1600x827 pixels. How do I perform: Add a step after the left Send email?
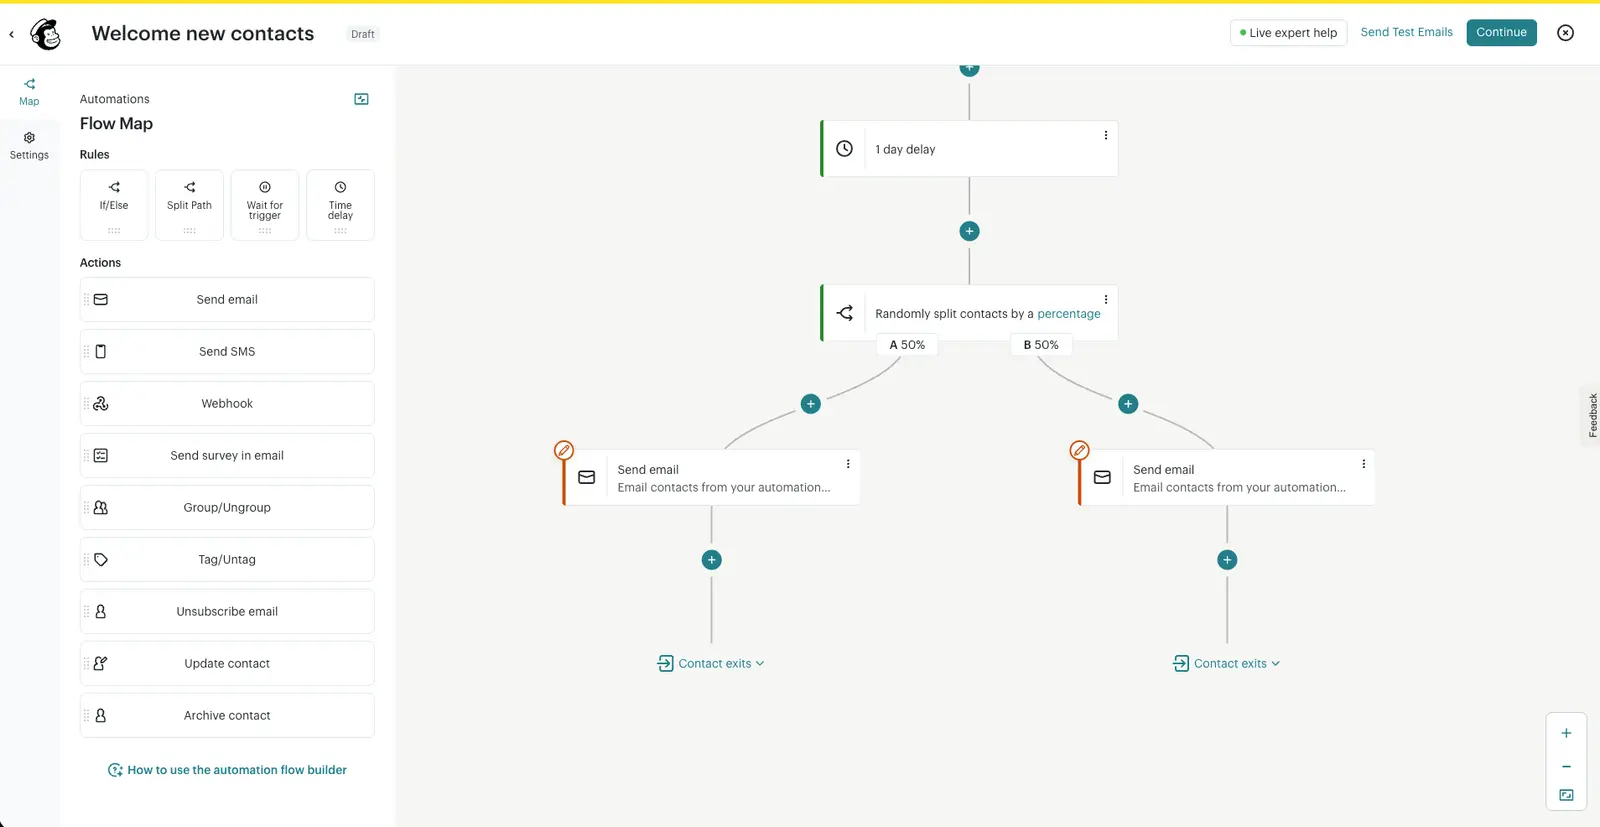pos(712,560)
